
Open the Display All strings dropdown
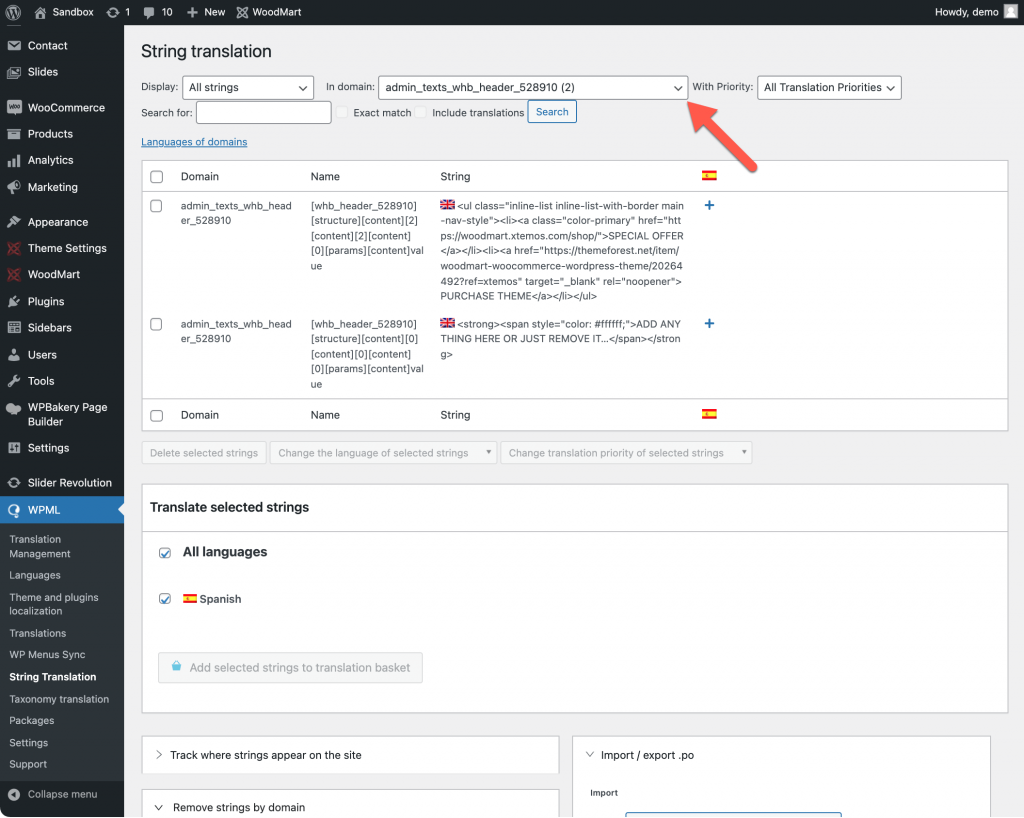coord(248,87)
